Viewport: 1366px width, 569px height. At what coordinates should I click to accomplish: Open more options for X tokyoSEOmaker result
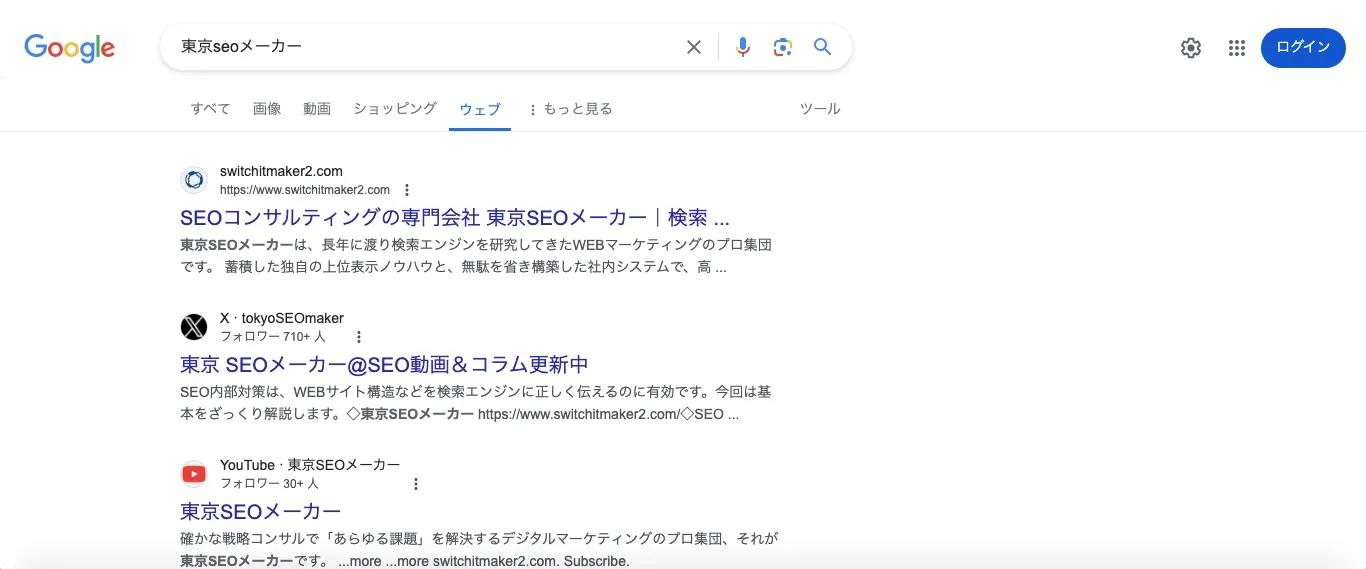(359, 337)
